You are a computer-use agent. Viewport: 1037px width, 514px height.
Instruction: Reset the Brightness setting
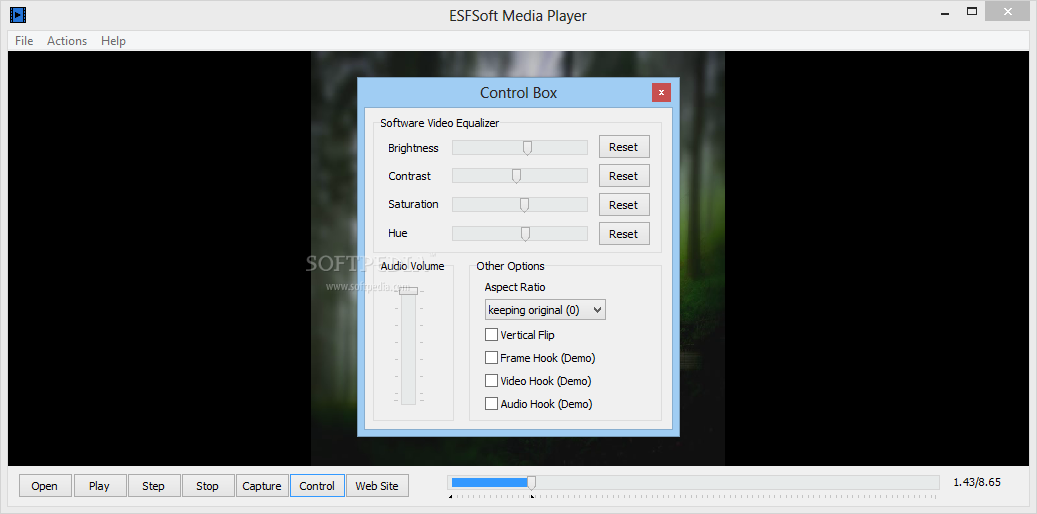pyautogui.click(x=624, y=147)
